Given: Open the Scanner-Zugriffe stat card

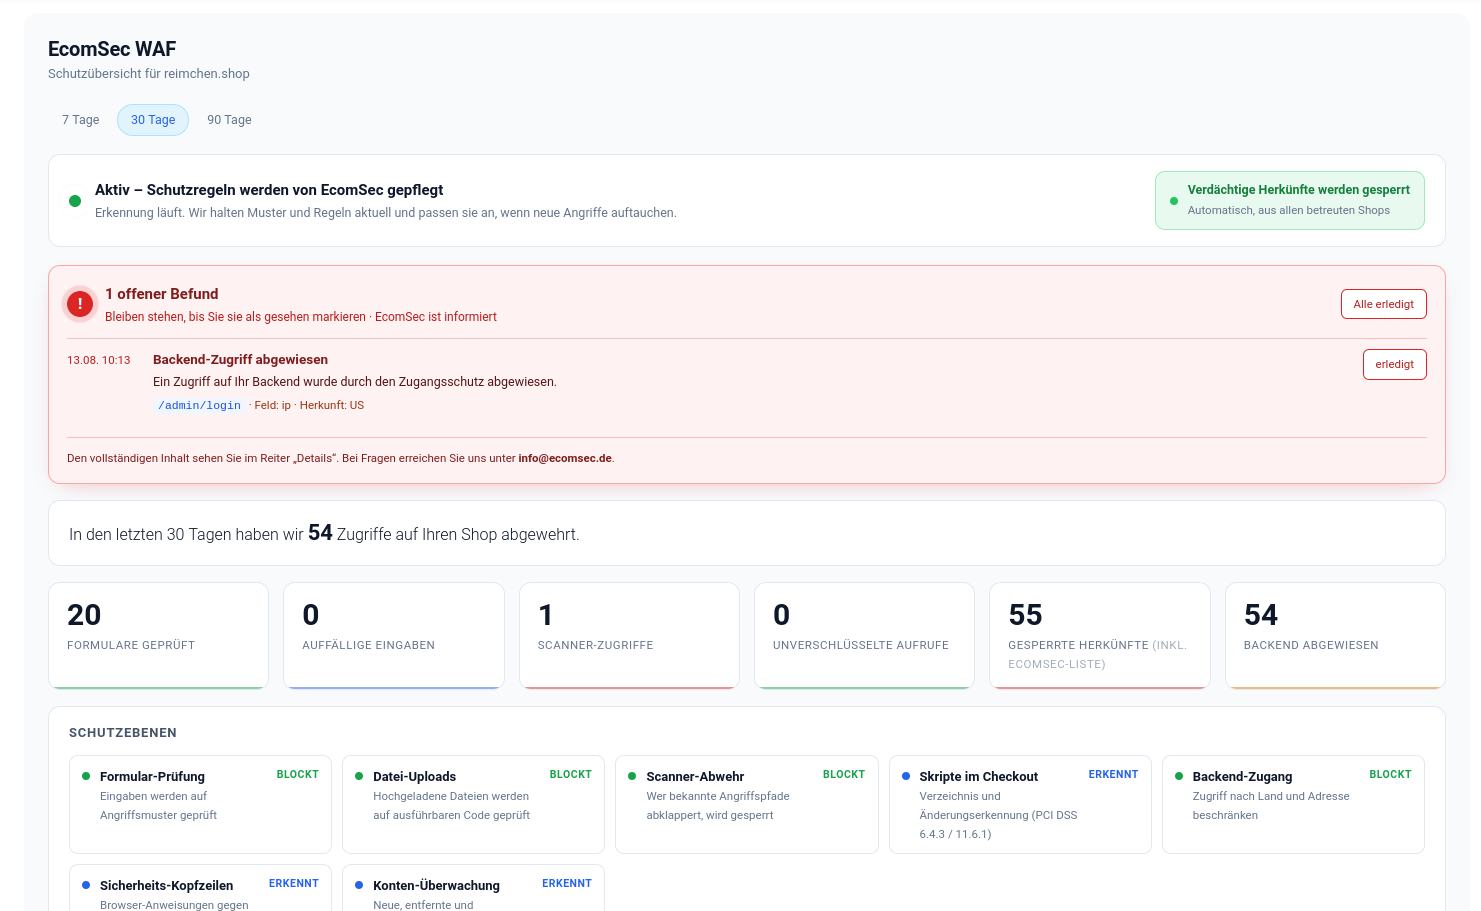Looking at the screenshot, I should (629, 636).
